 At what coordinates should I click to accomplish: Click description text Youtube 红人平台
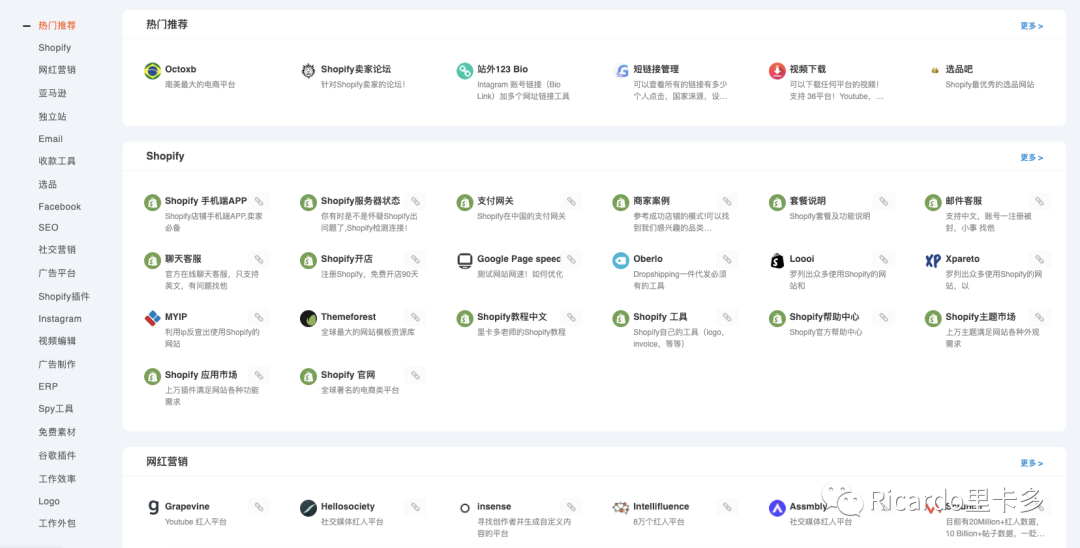coord(196,522)
